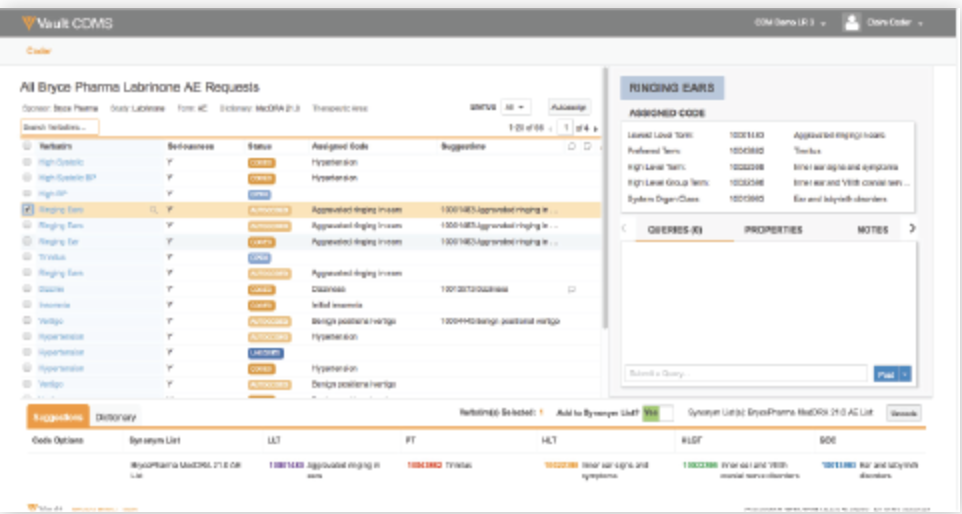Focus the Search Verbatims field

click(x=60, y=128)
